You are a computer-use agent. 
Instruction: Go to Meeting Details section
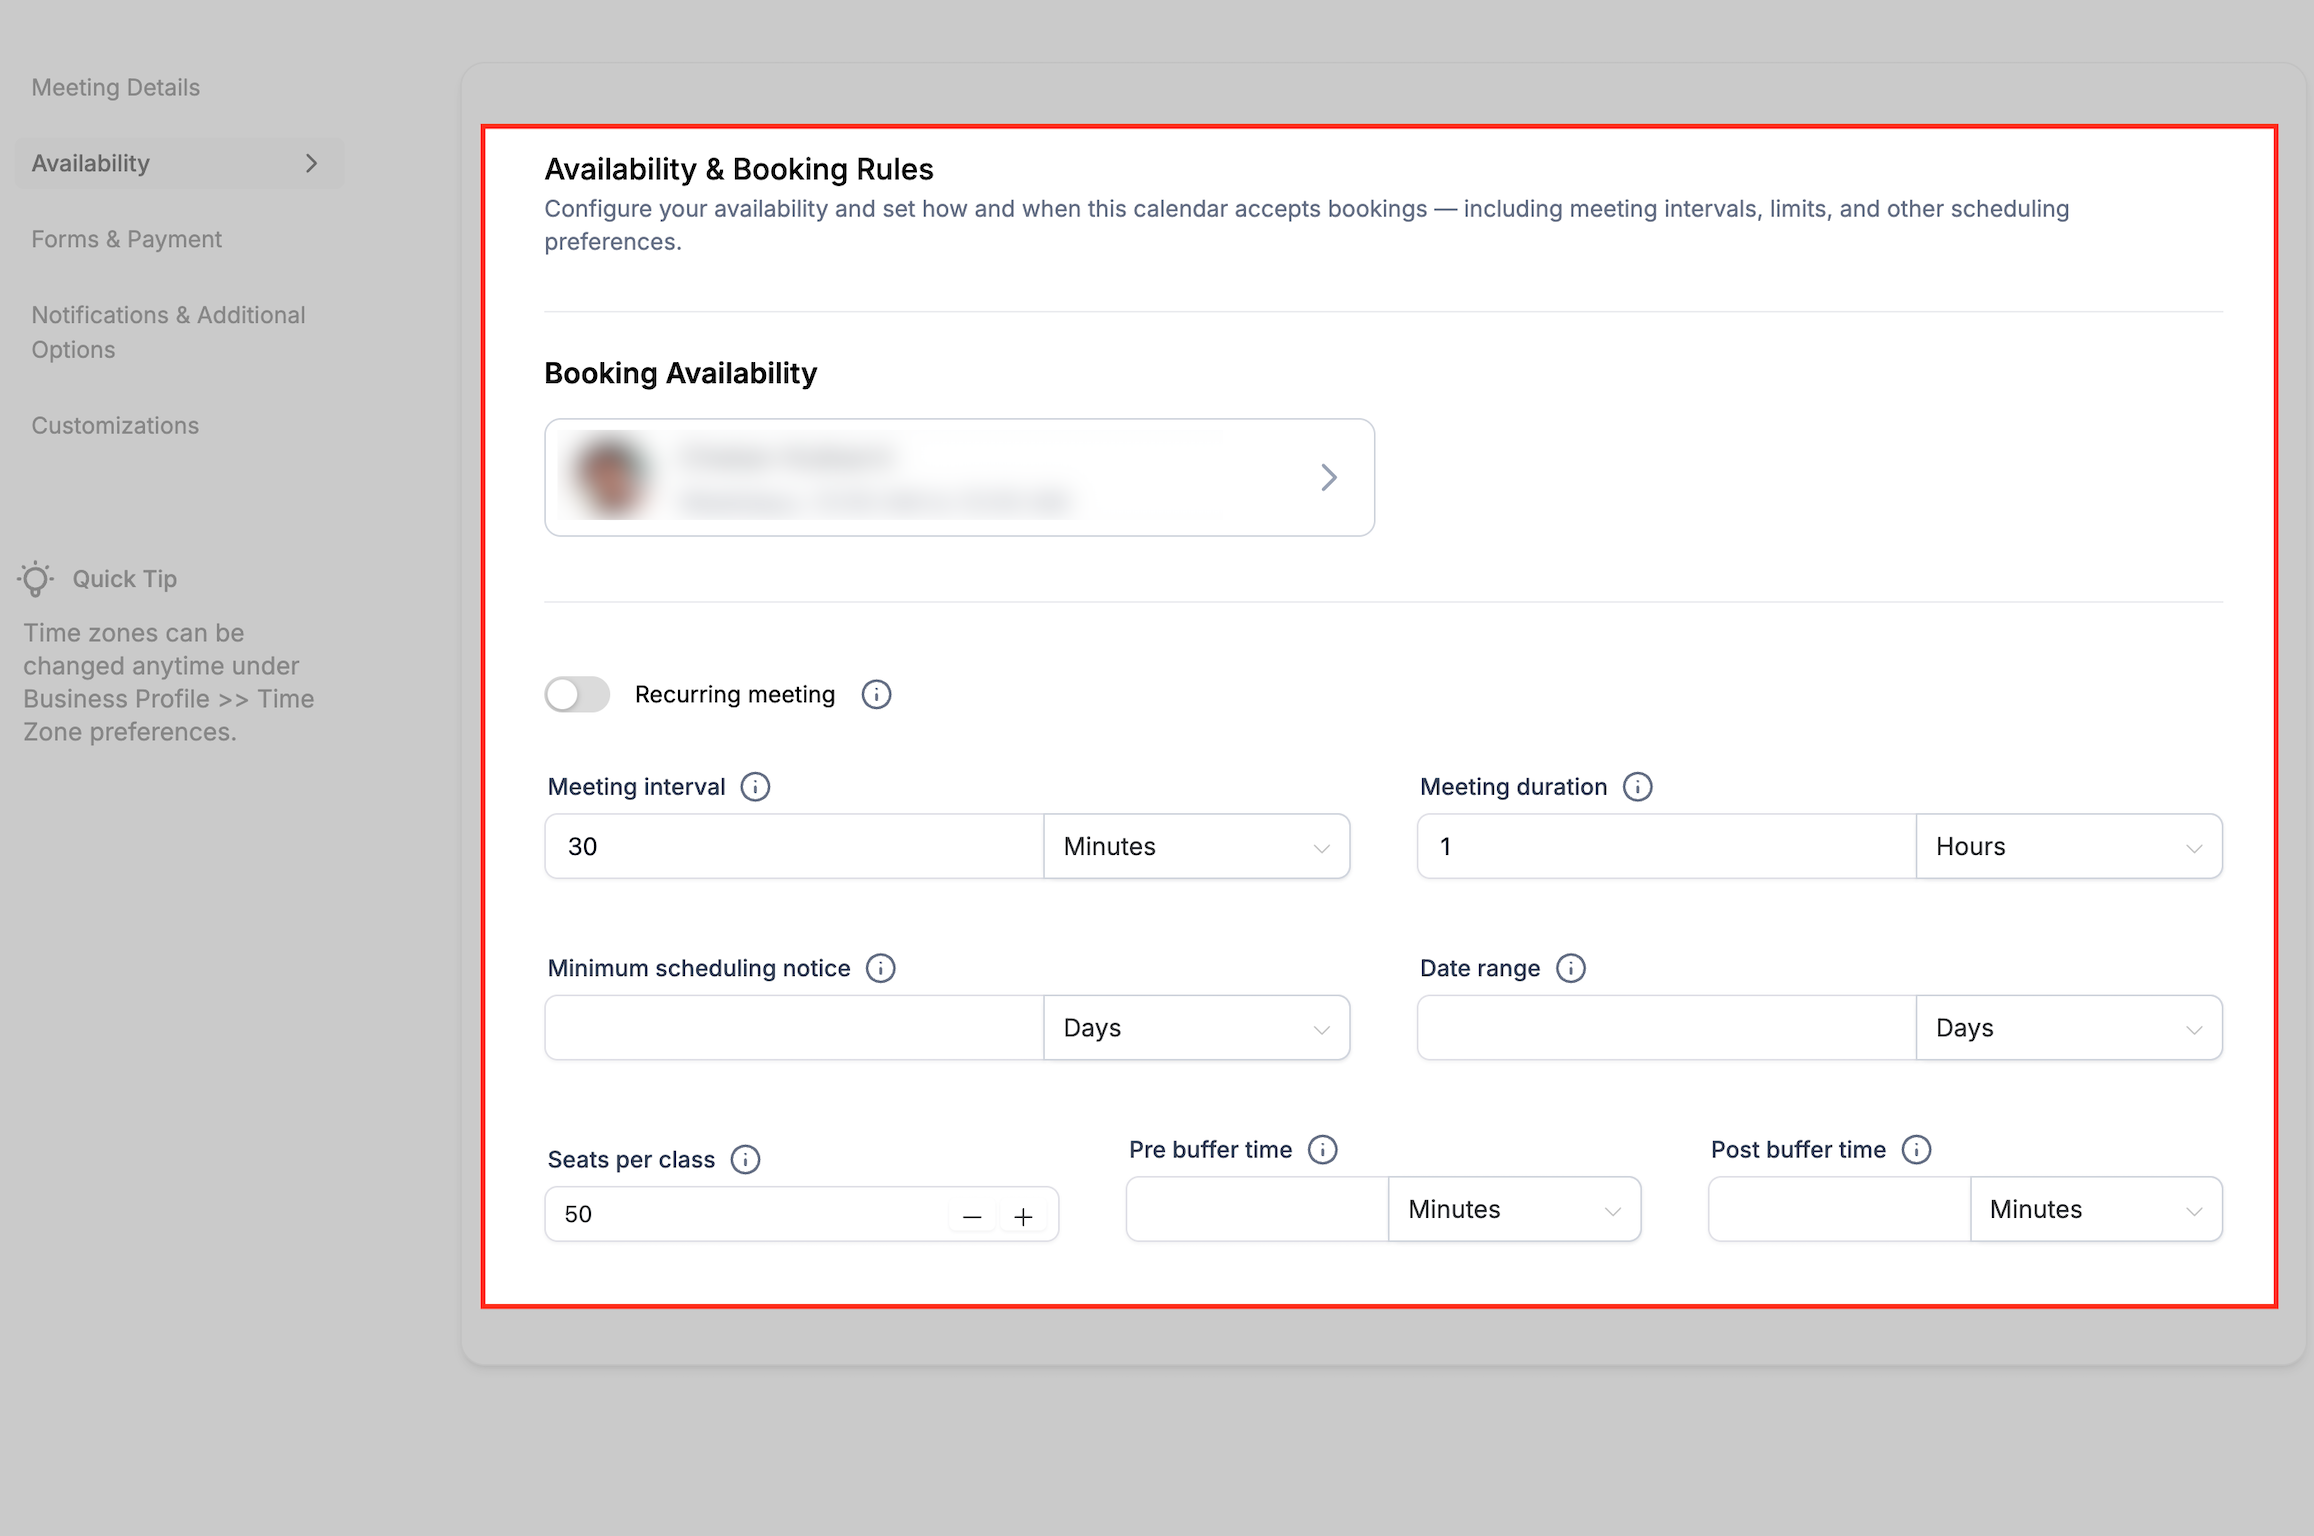(116, 87)
